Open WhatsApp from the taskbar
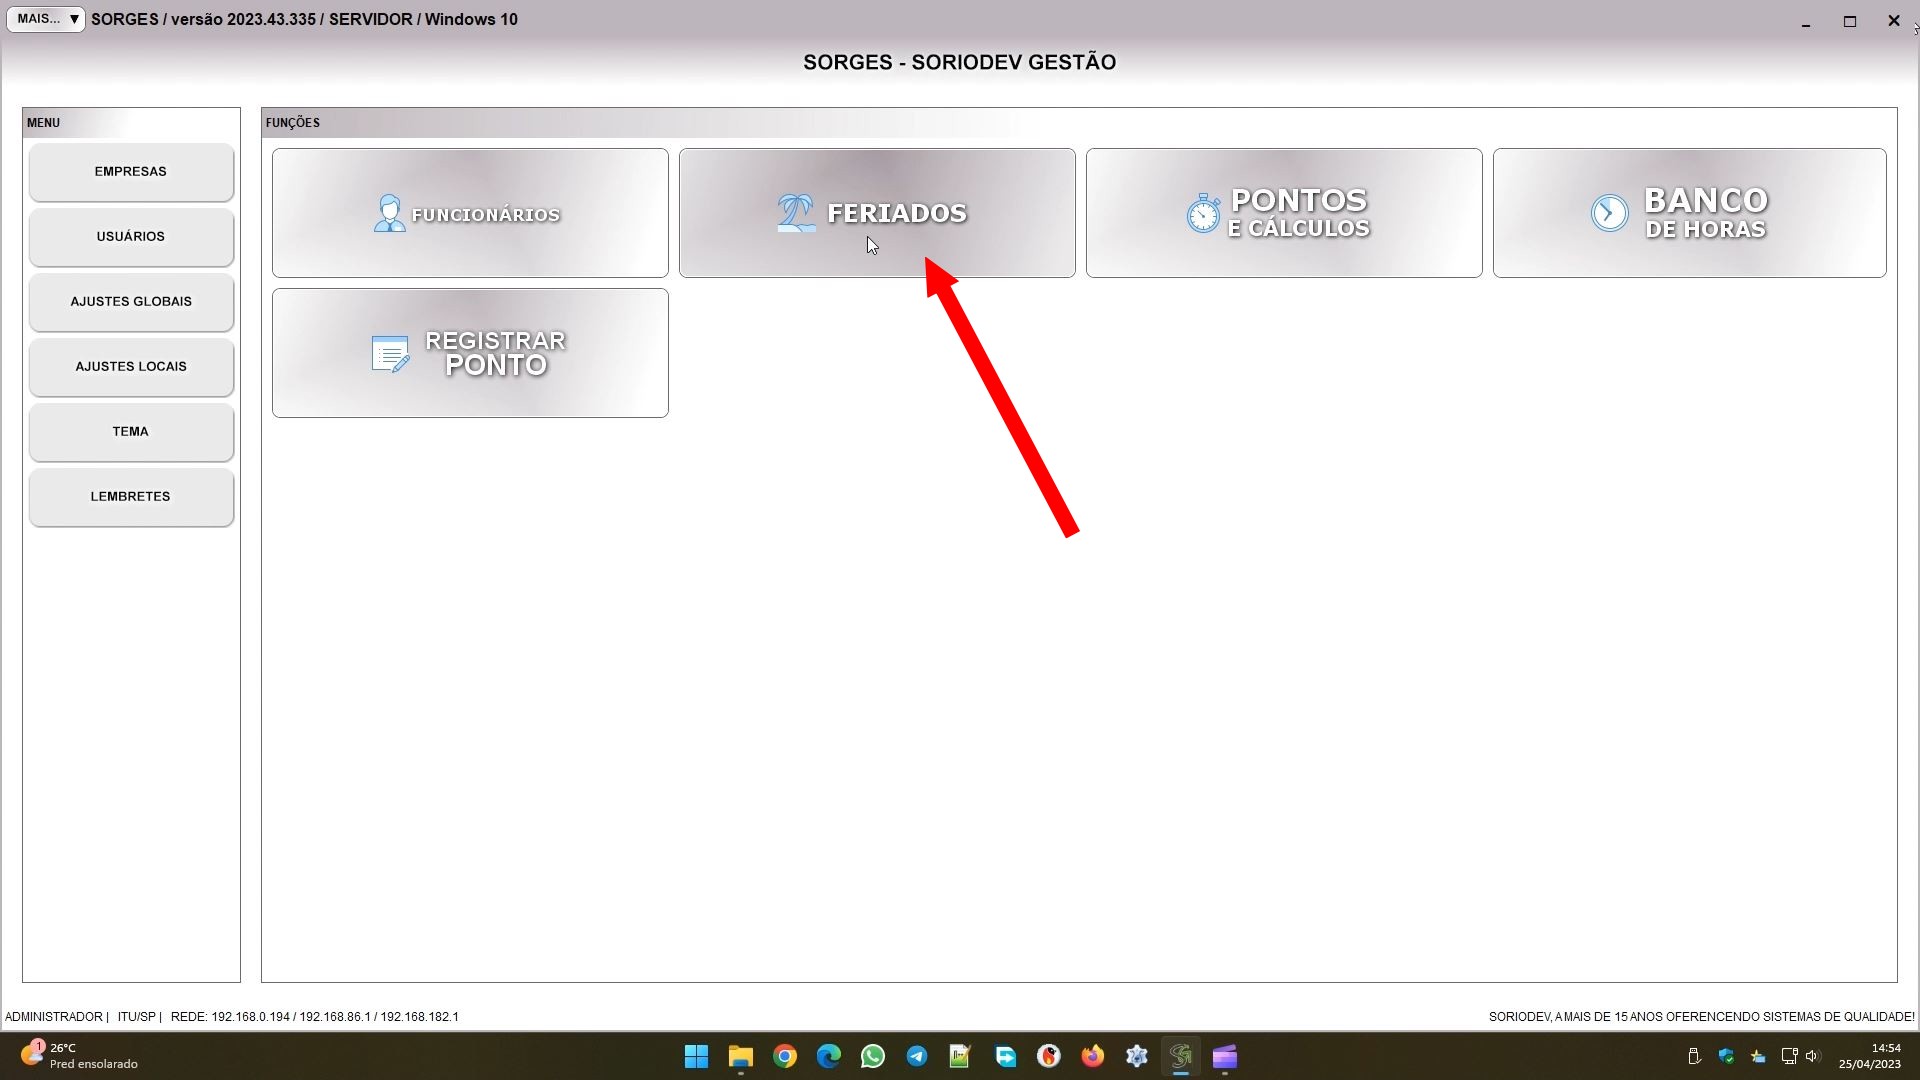The width and height of the screenshot is (1920, 1080). pos(873,1056)
